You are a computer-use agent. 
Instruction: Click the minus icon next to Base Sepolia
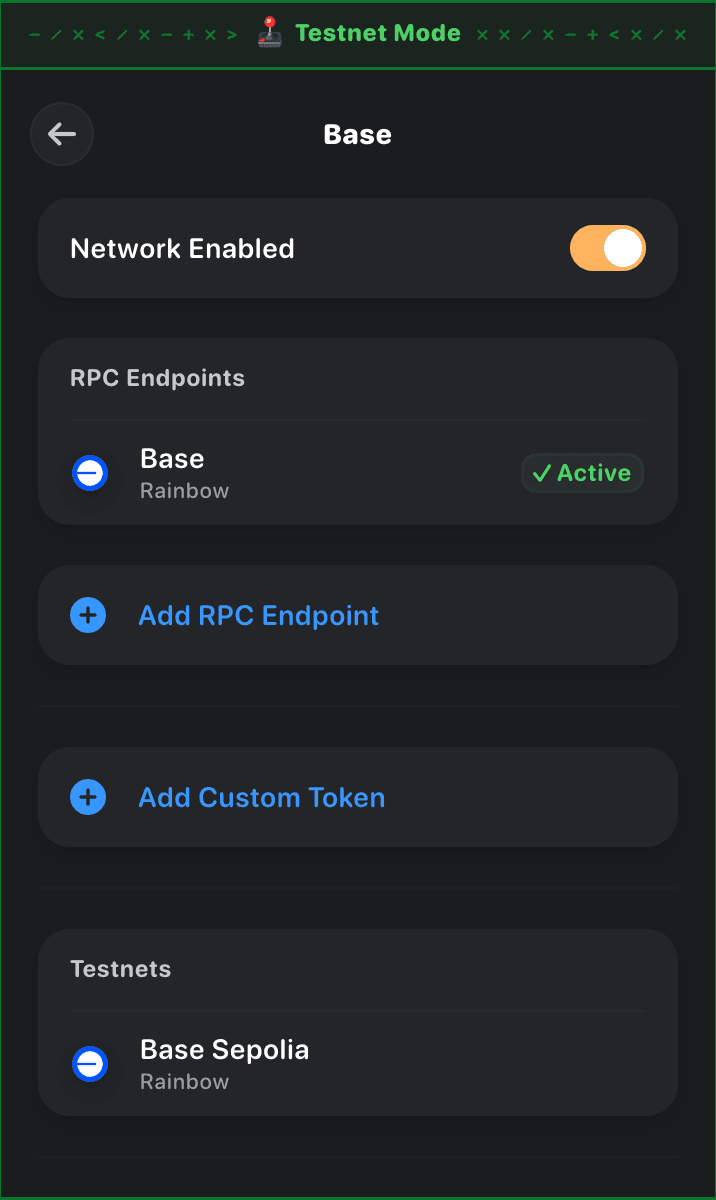(x=90, y=1064)
